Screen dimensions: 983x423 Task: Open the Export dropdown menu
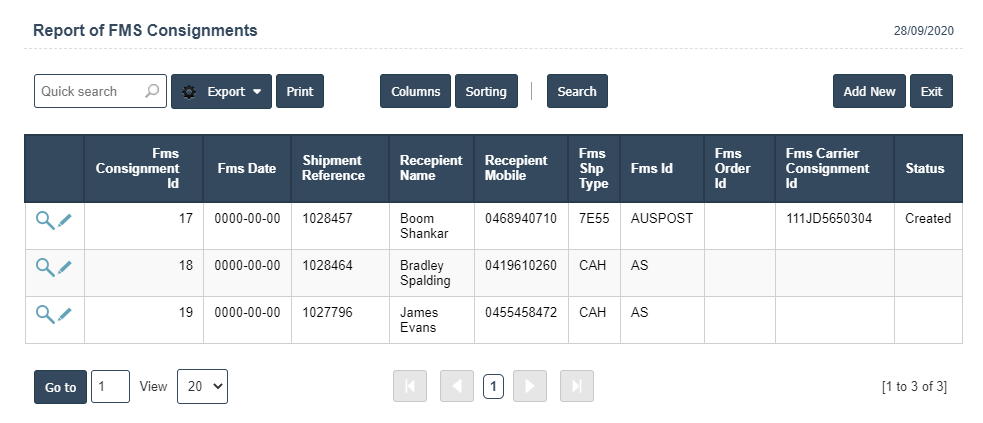pyautogui.click(x=221, y=91)
